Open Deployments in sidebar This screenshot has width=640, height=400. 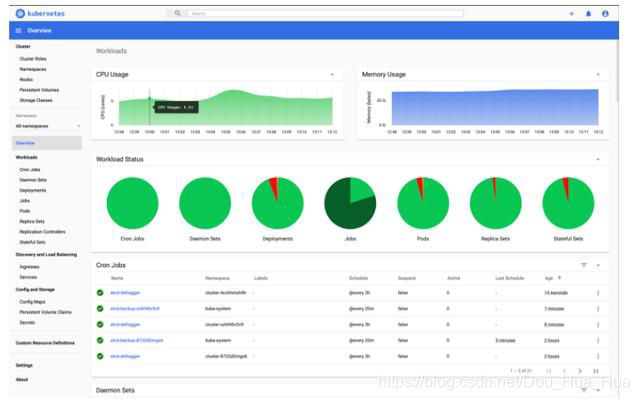click(33, 191)
